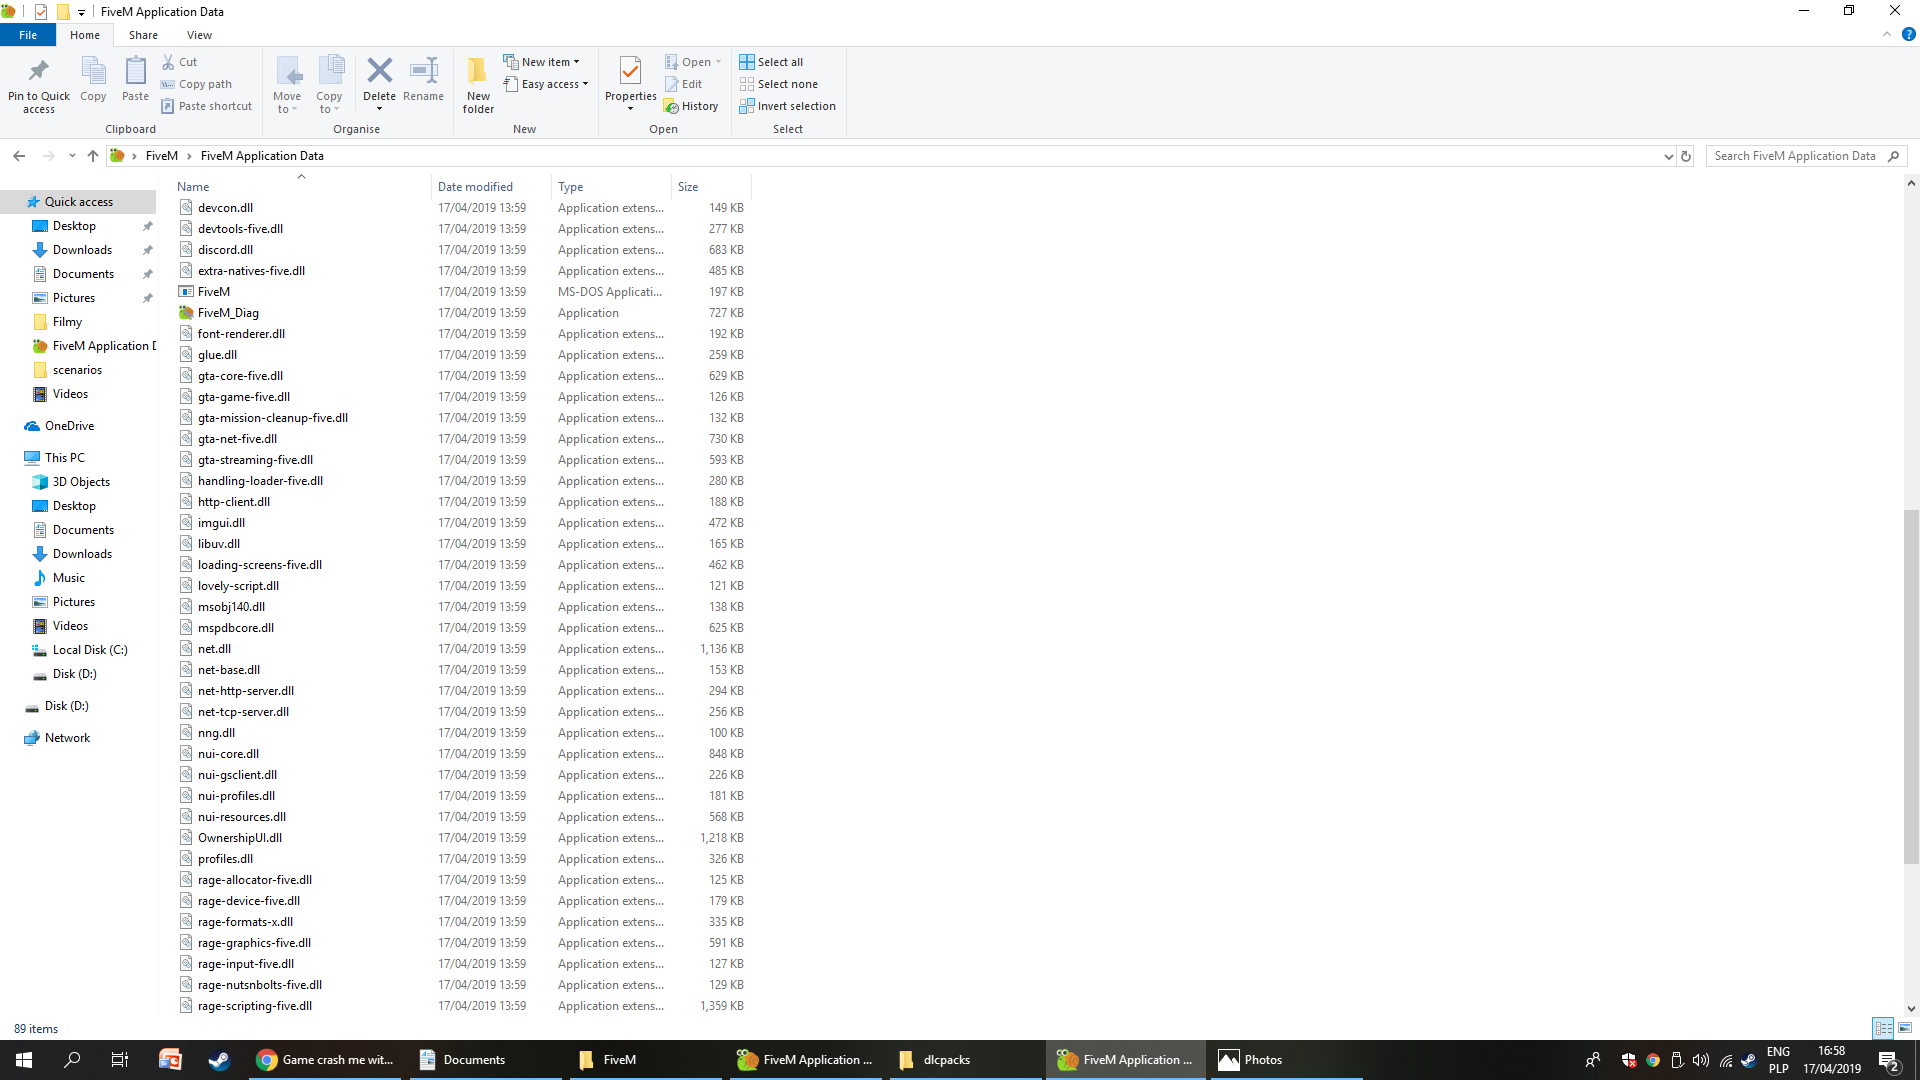Switch to details view in status bar
This screenshot has width=1920, height=1080.
point(1883,1028)
